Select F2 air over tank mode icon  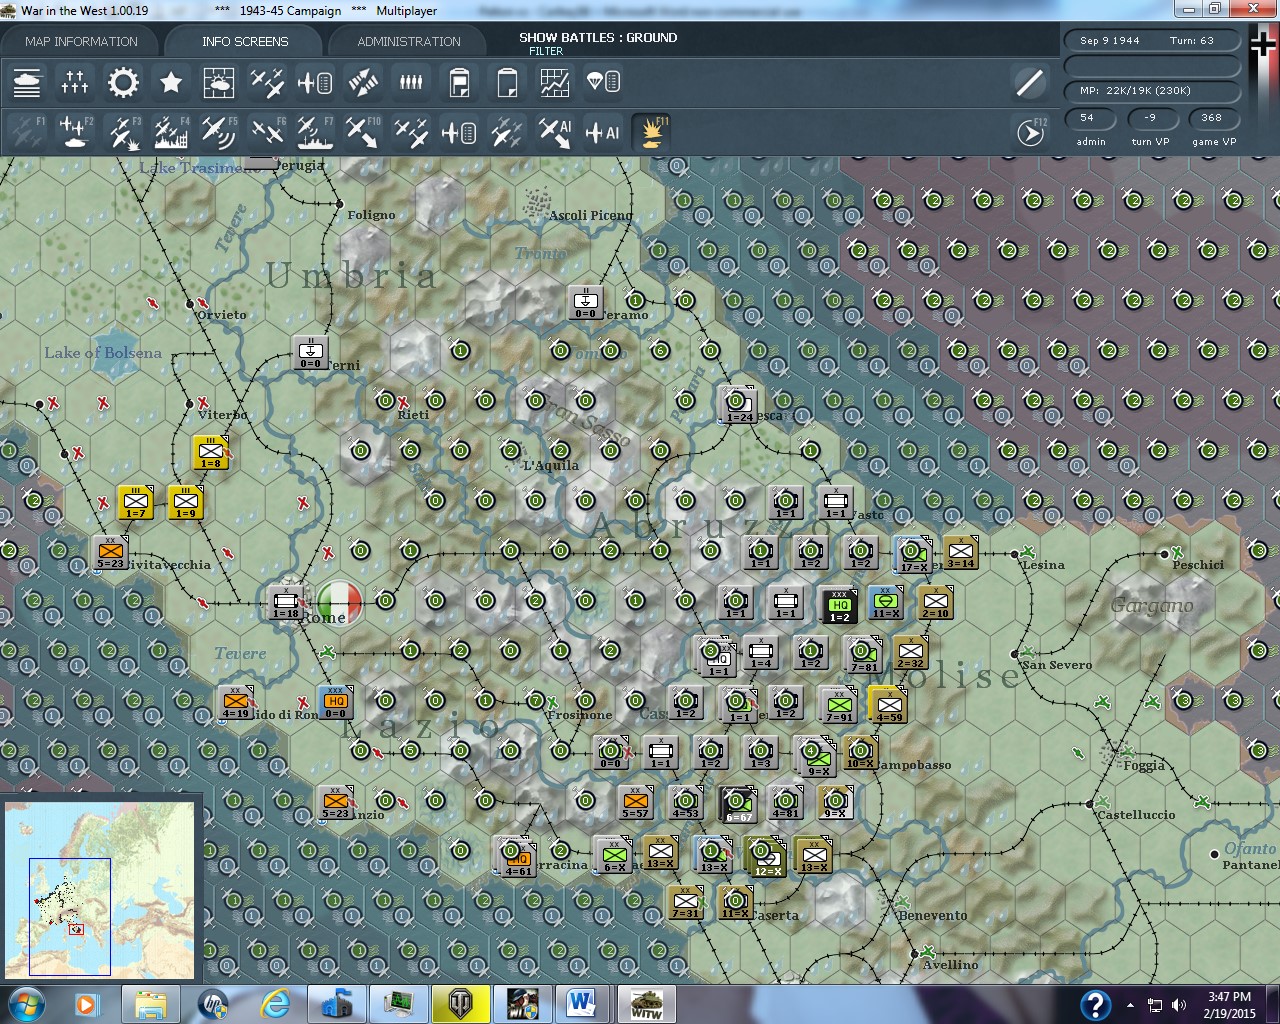tap(75, 132)
